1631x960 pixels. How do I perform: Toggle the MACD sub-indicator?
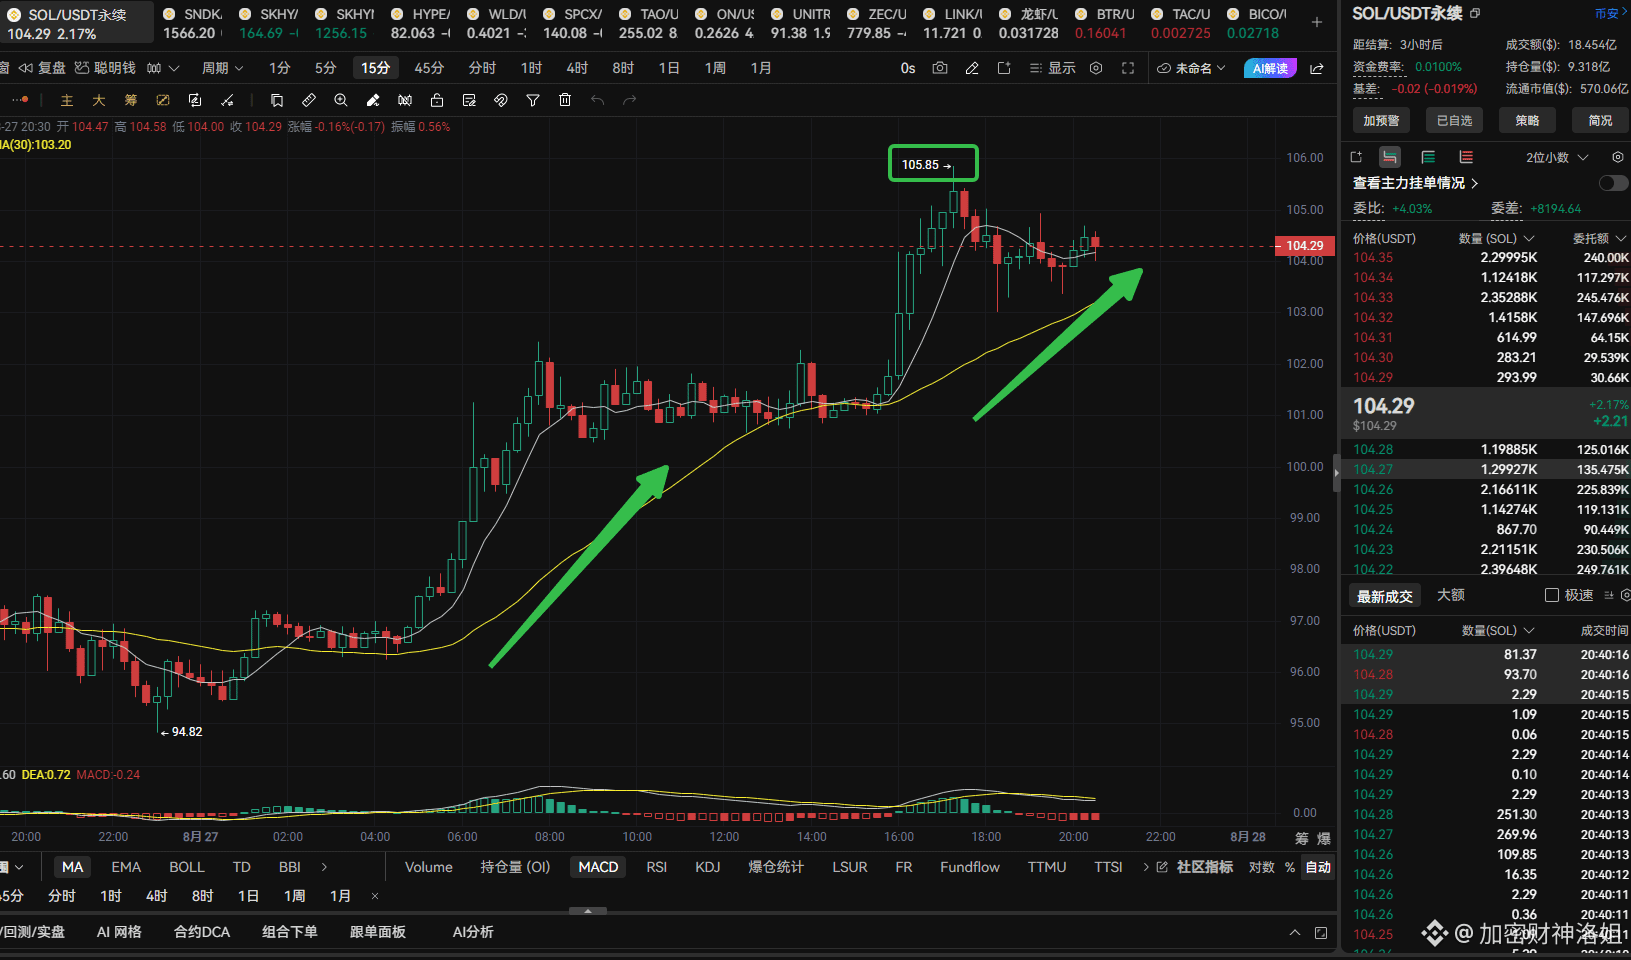point(598,867)
